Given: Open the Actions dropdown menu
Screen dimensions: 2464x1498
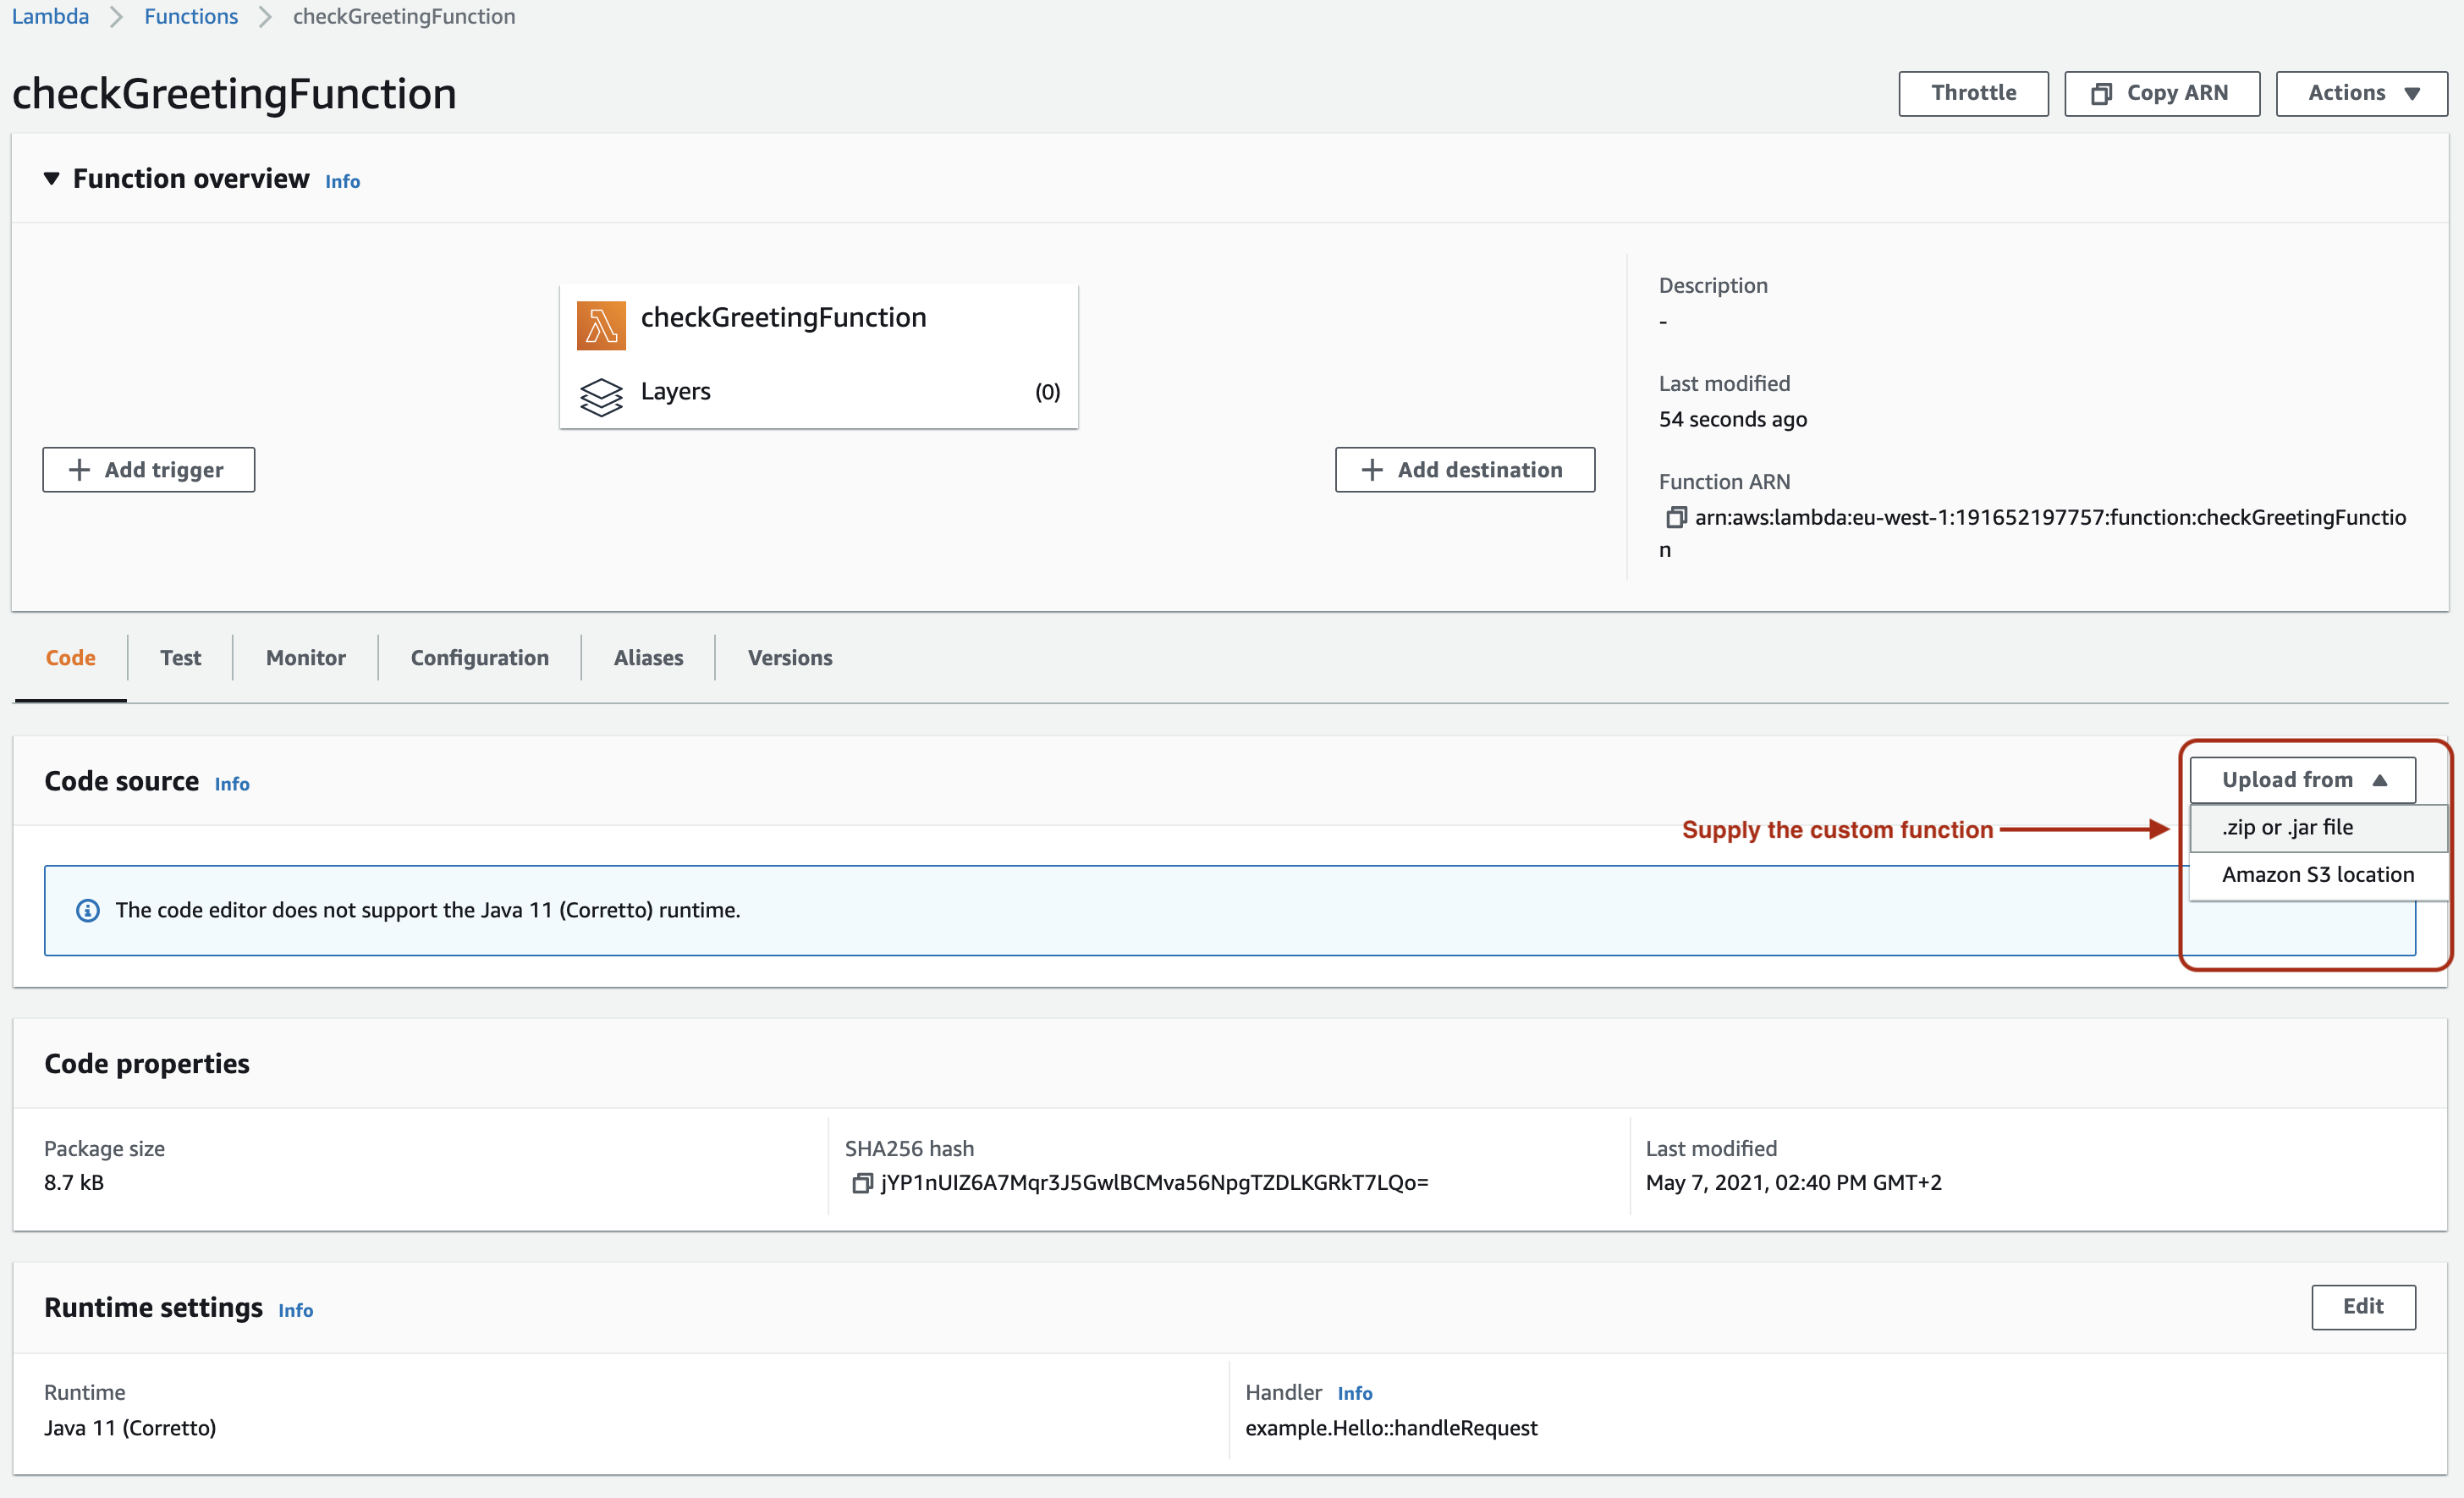Looking at the screenshot, I should (x=2361, y=93).
